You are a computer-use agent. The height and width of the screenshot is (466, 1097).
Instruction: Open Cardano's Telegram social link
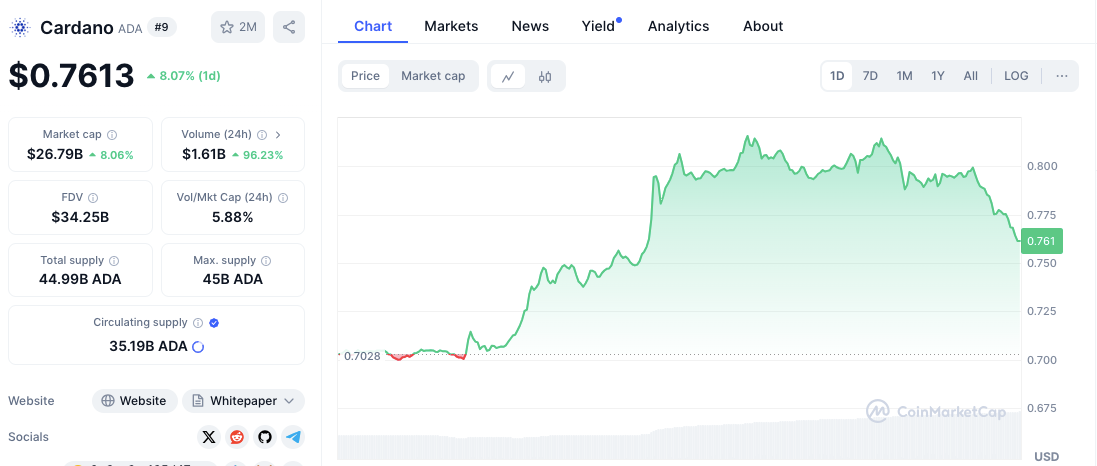pyautogui.click(x=293, y=437)
